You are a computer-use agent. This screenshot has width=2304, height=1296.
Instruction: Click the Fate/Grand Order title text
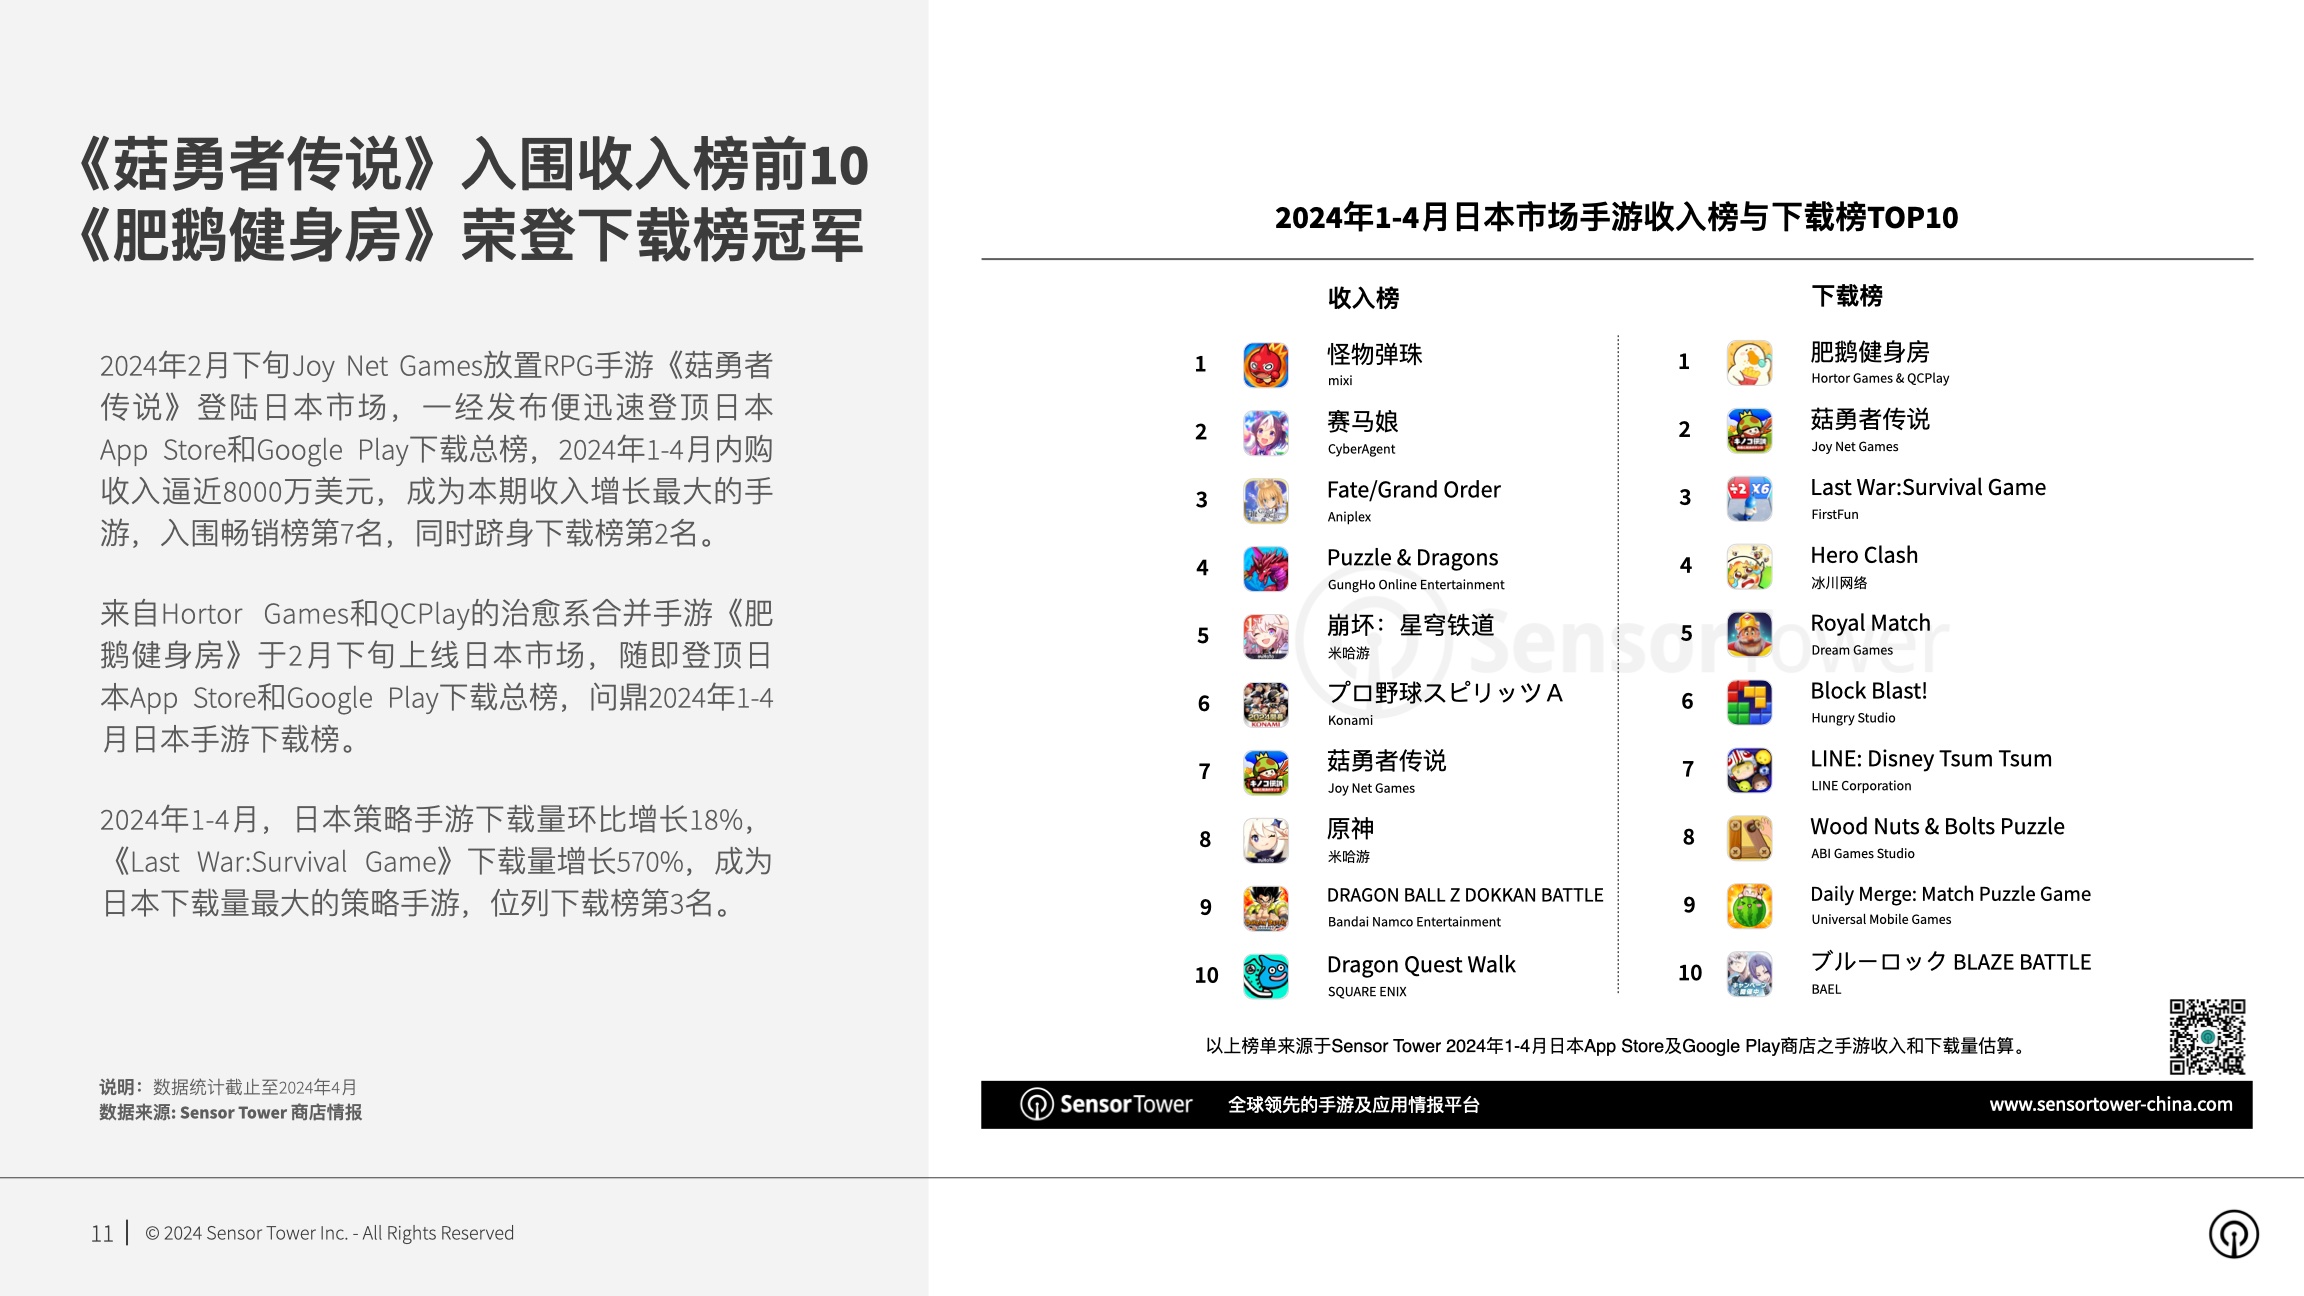(1413, 490)
